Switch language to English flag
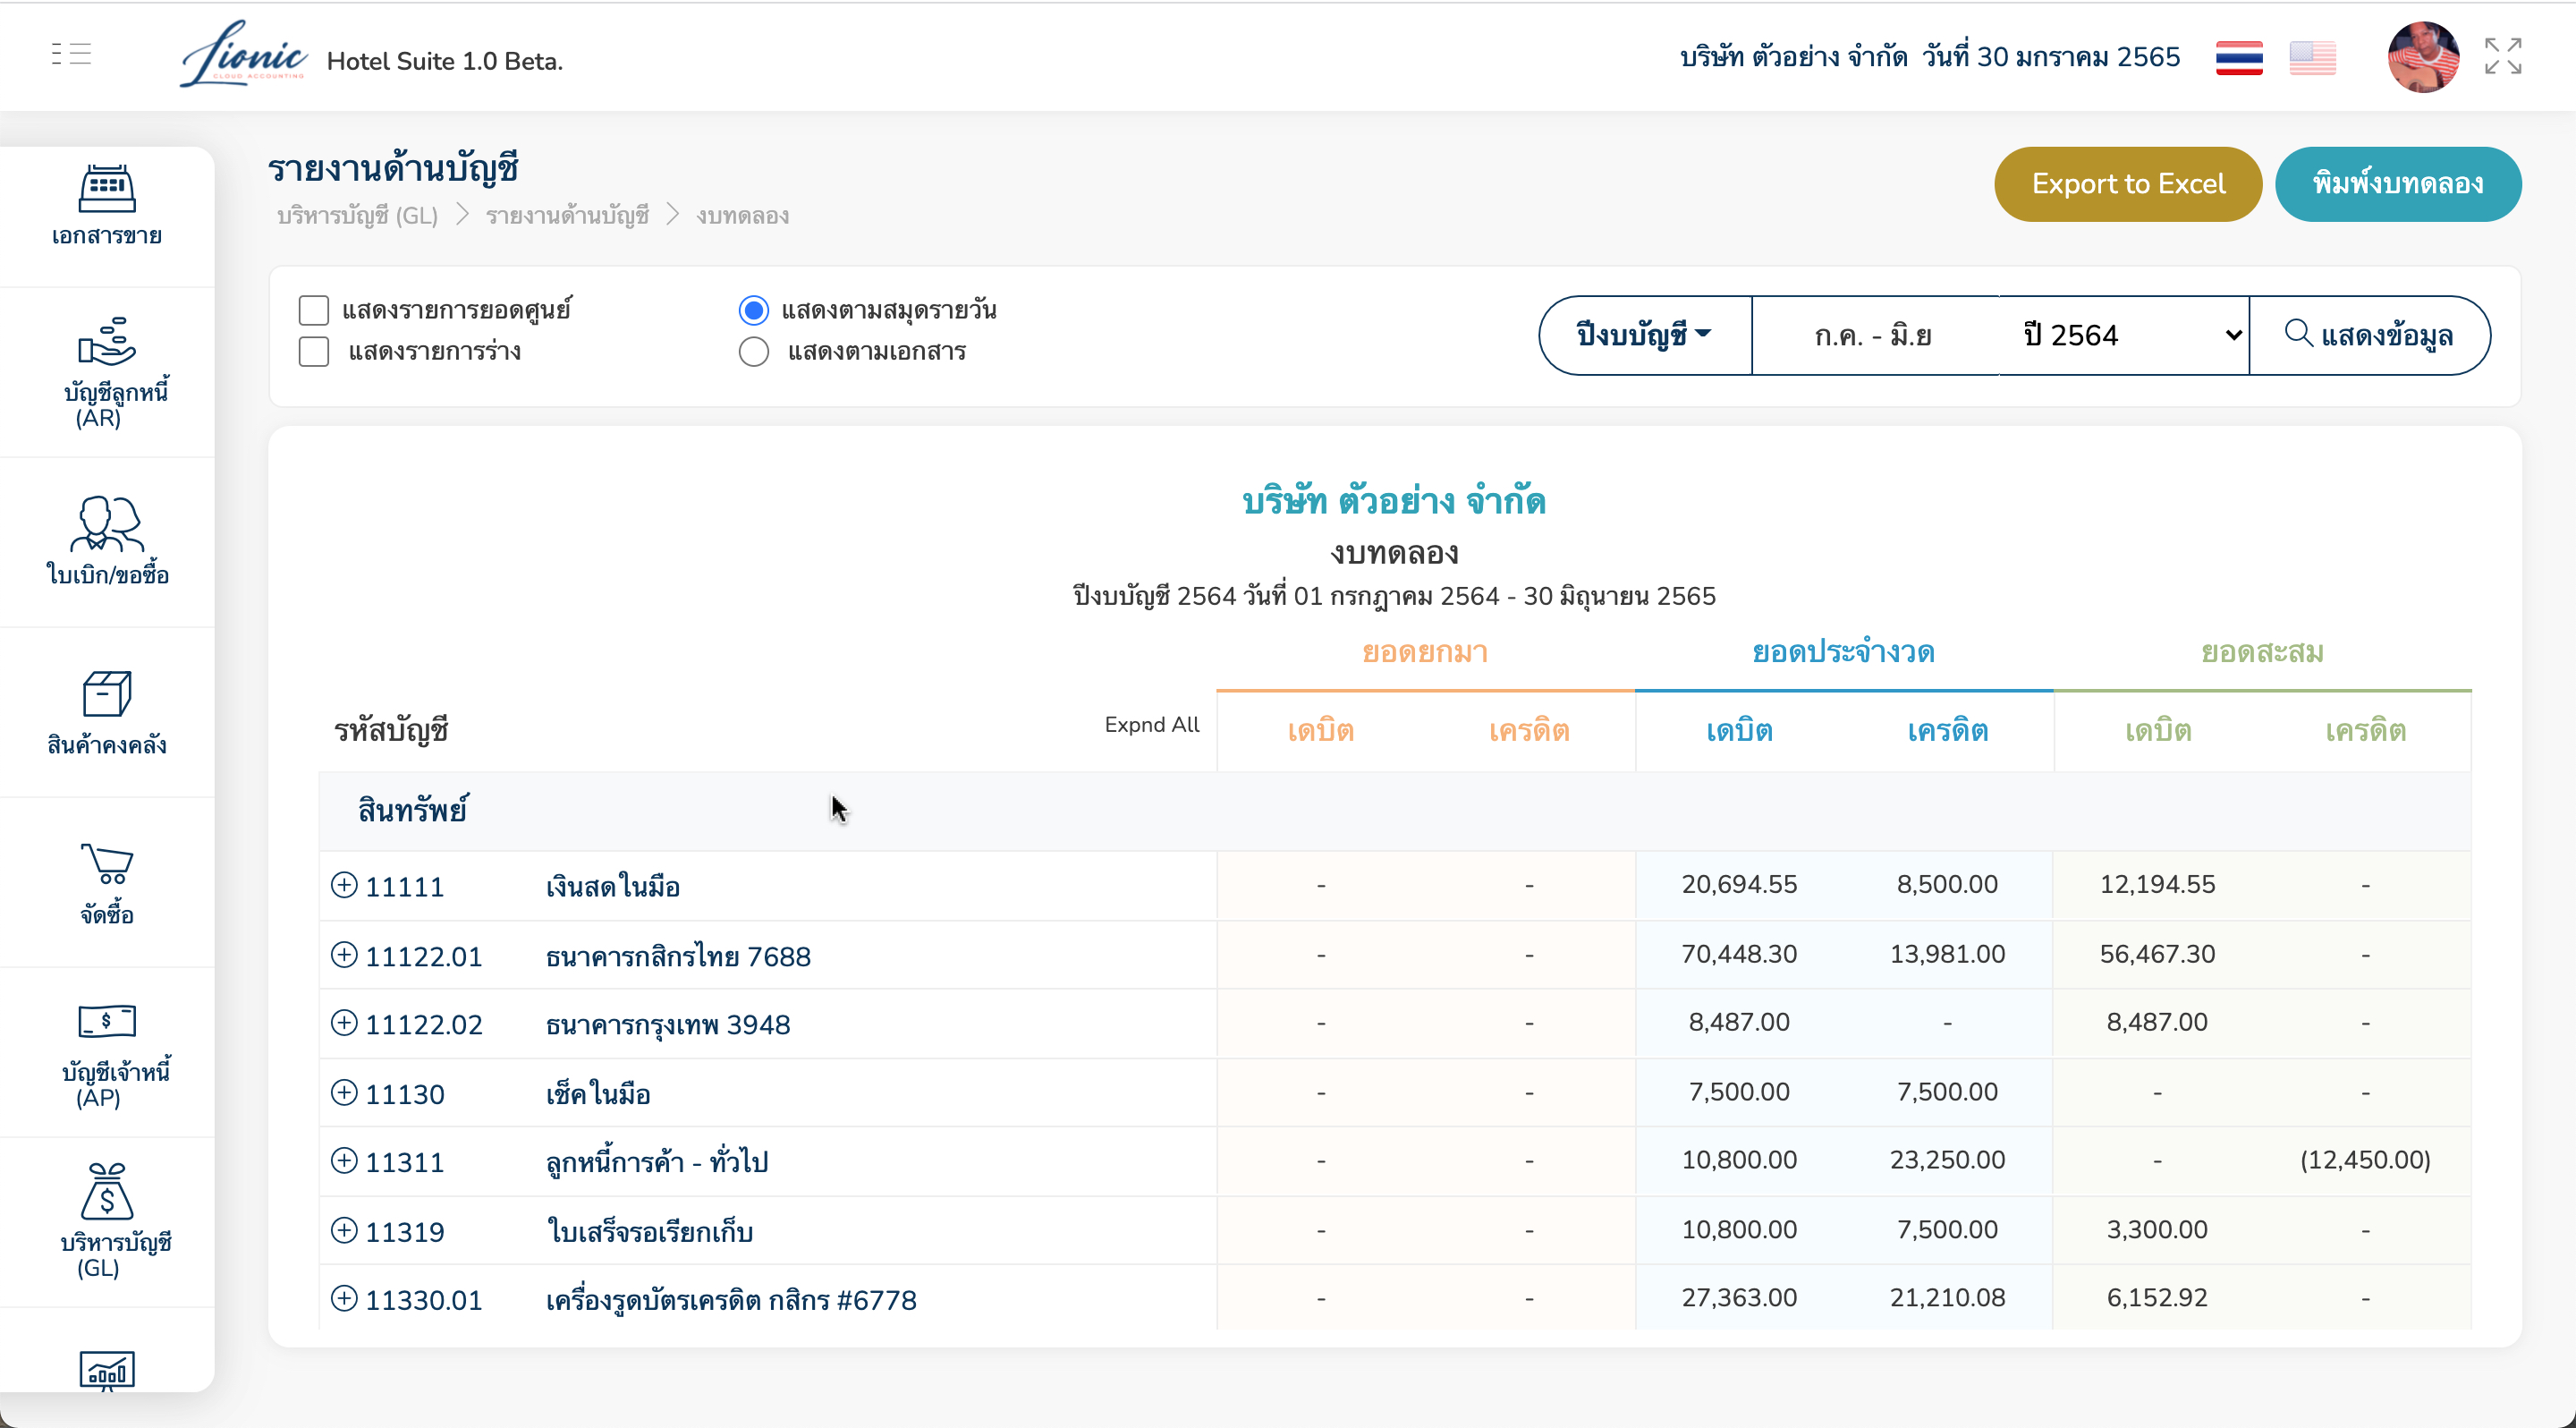 pos(2312,57)
